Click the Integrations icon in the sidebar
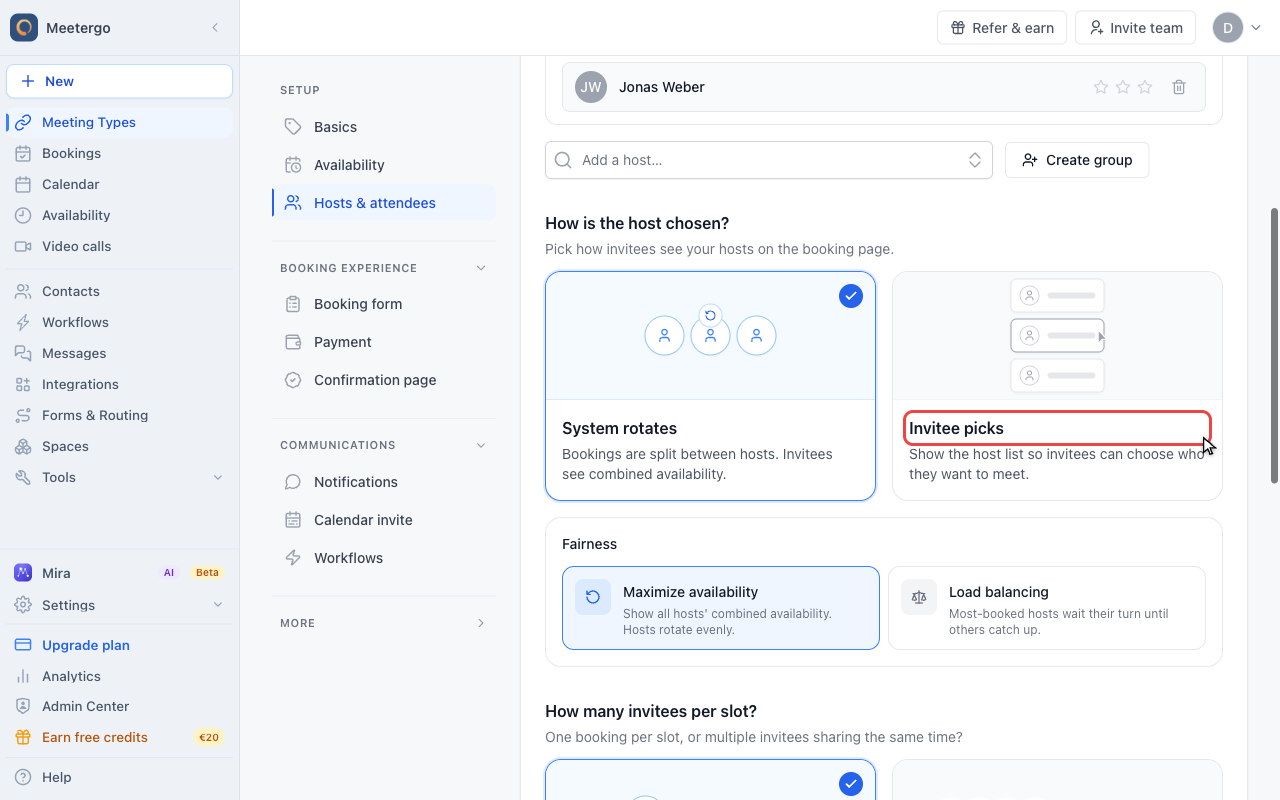1280x800 pixels. 23,384
